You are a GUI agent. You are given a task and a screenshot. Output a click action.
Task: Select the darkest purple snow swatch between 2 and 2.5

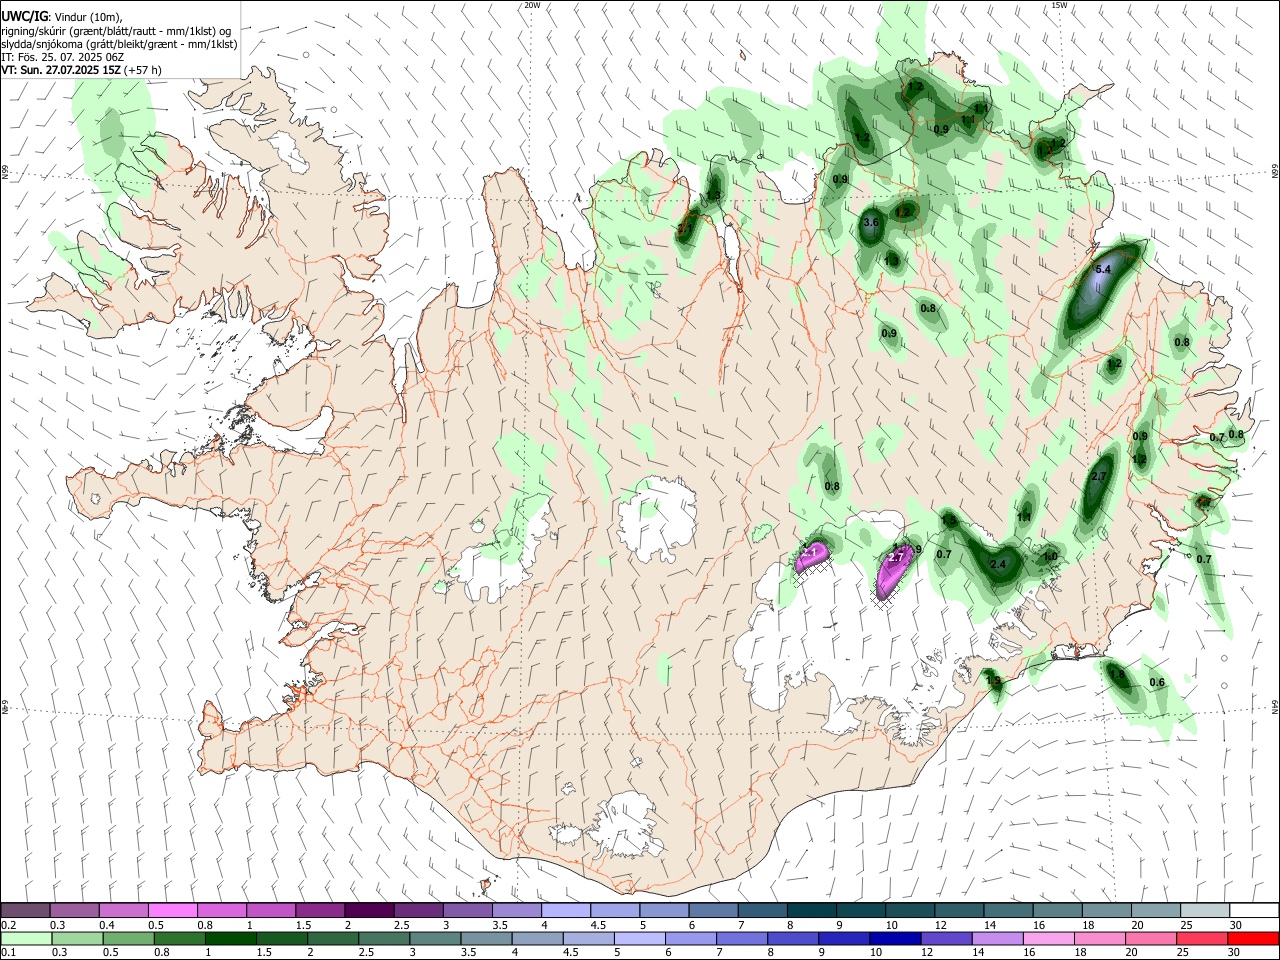tap(368, 910)
